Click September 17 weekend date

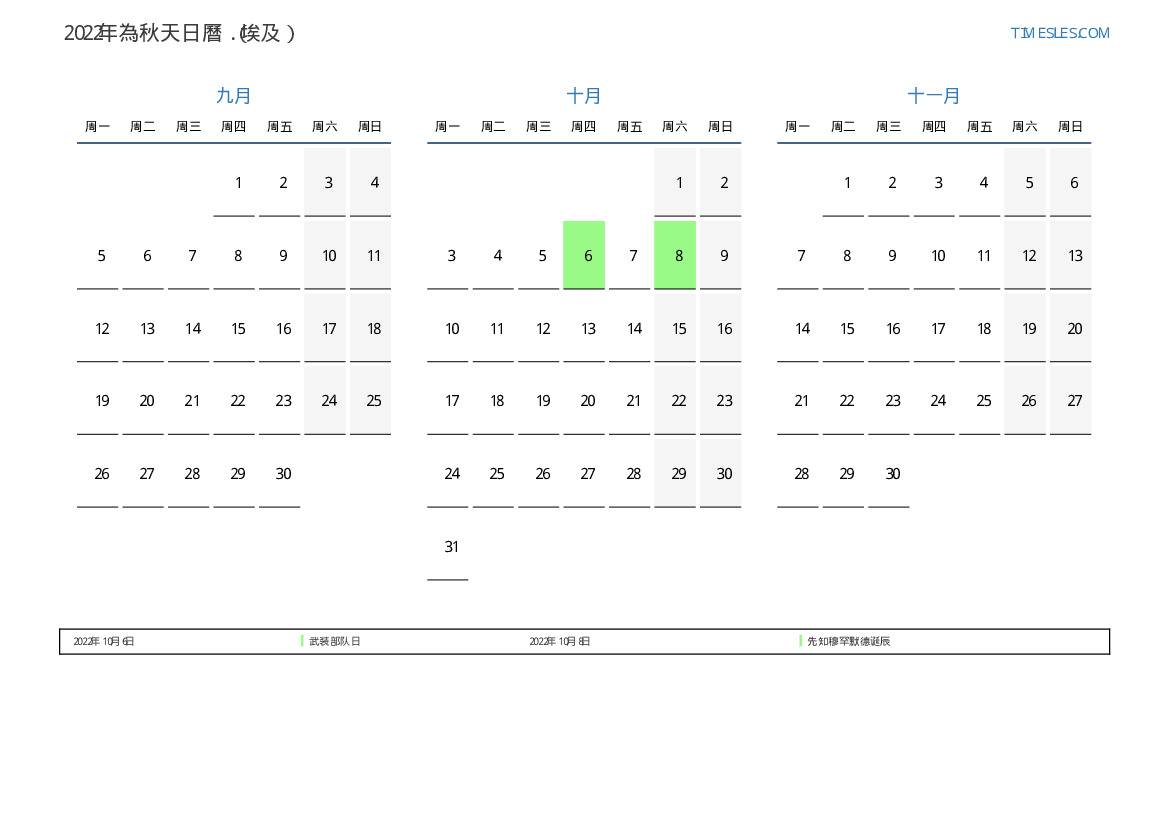(328, 329)
